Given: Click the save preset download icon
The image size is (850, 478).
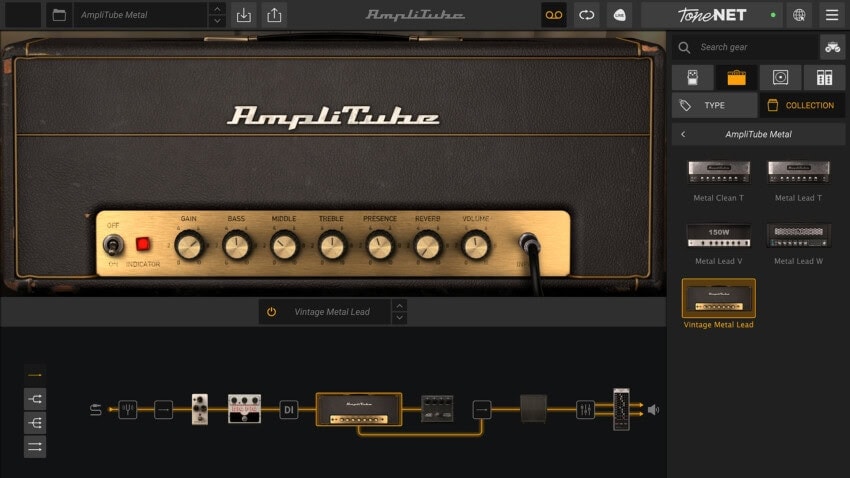Looking at the screenshot, I should tap(244, 15).
